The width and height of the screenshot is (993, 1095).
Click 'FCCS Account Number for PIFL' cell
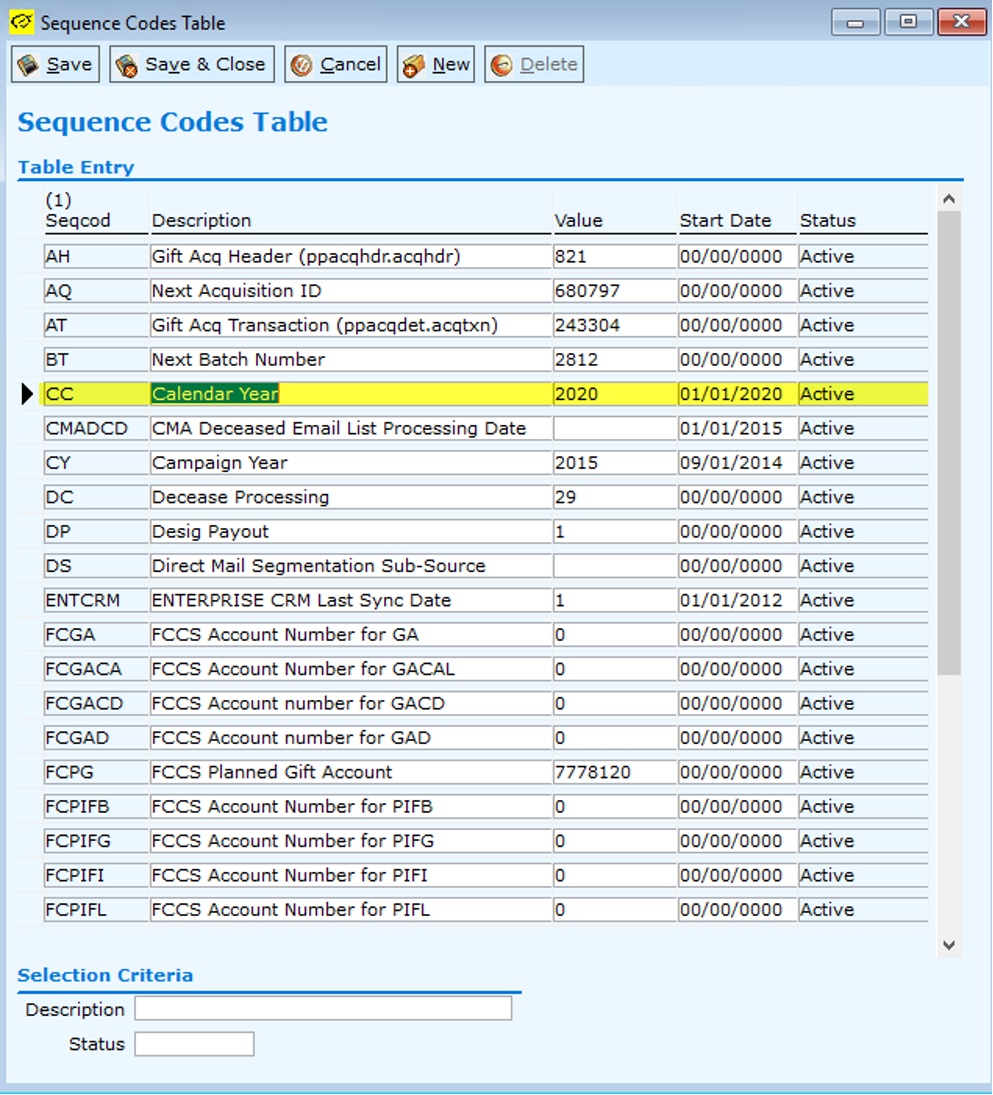point(351,909)
